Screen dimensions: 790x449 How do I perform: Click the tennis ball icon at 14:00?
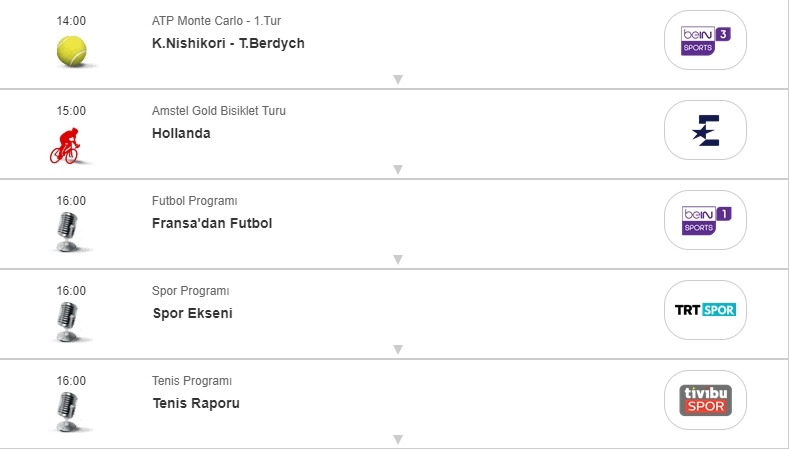tap(72, 51)
